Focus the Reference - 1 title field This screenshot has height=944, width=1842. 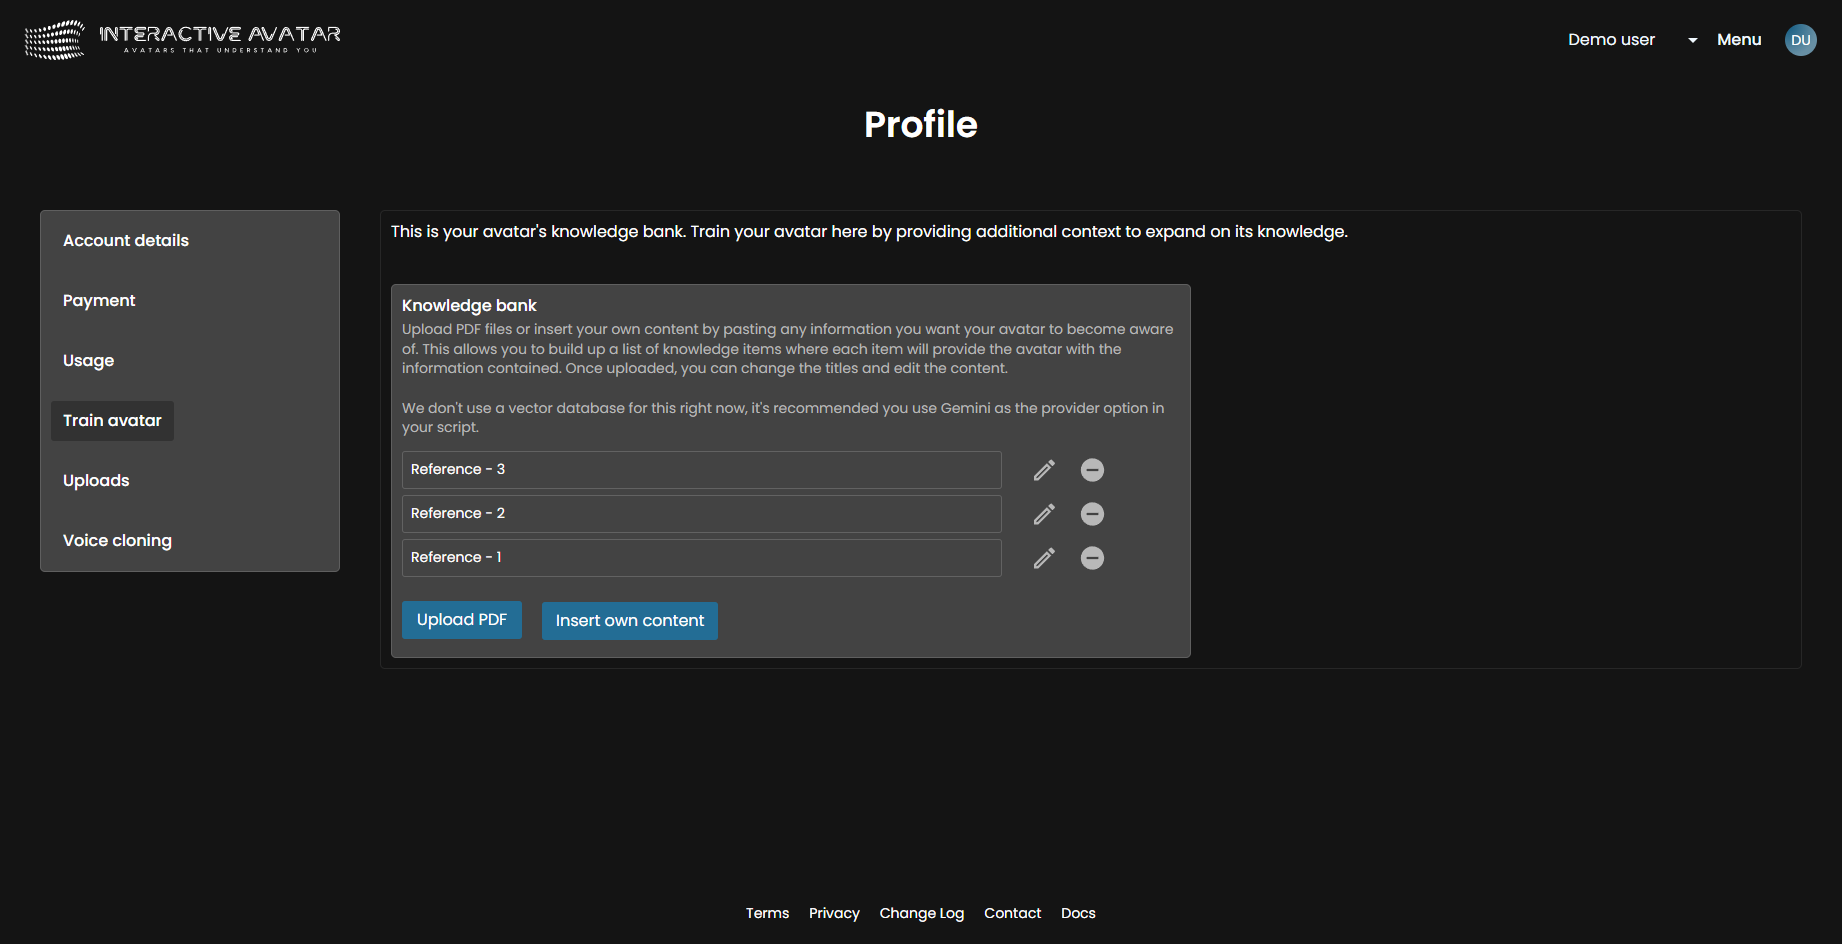(x=701, y=558)
